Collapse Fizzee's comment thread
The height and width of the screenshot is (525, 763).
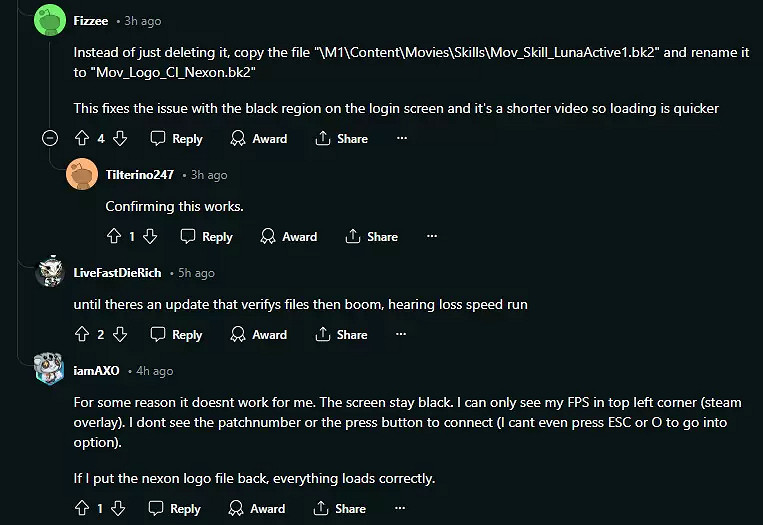pos(50,139)
